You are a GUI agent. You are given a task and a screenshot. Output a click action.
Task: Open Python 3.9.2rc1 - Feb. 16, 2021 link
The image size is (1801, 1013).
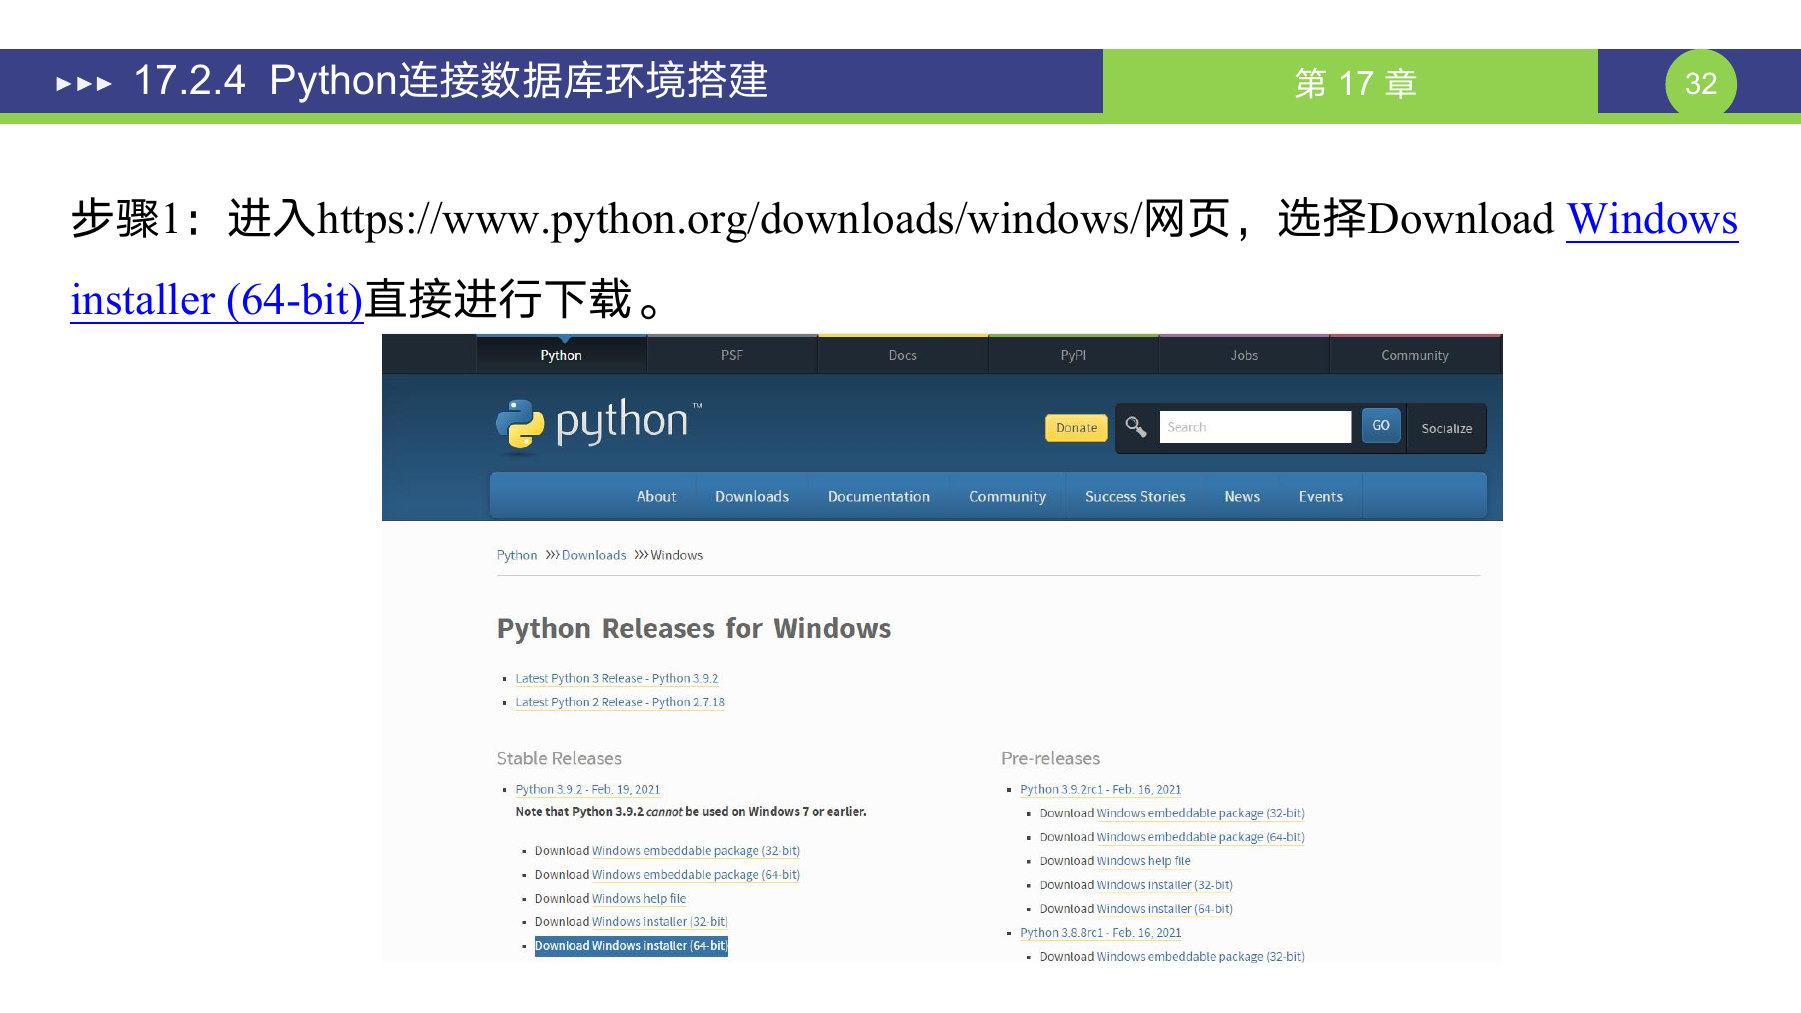point(1101,789)
